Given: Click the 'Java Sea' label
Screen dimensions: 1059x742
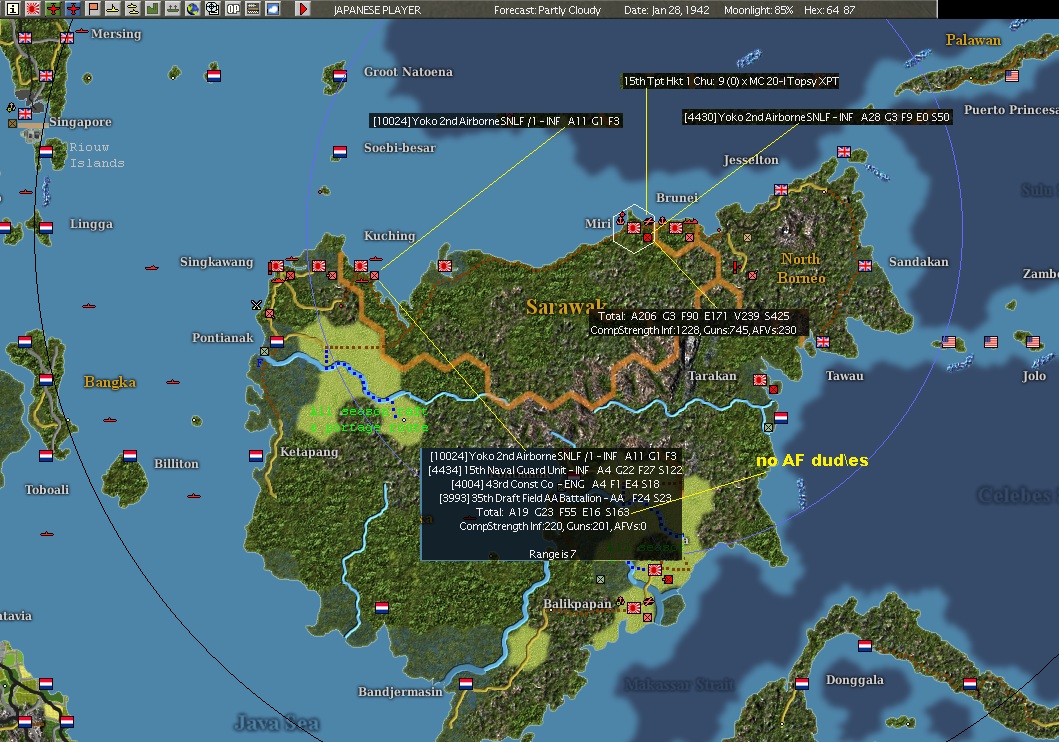Looking at the screenshot, I should 277,724.
